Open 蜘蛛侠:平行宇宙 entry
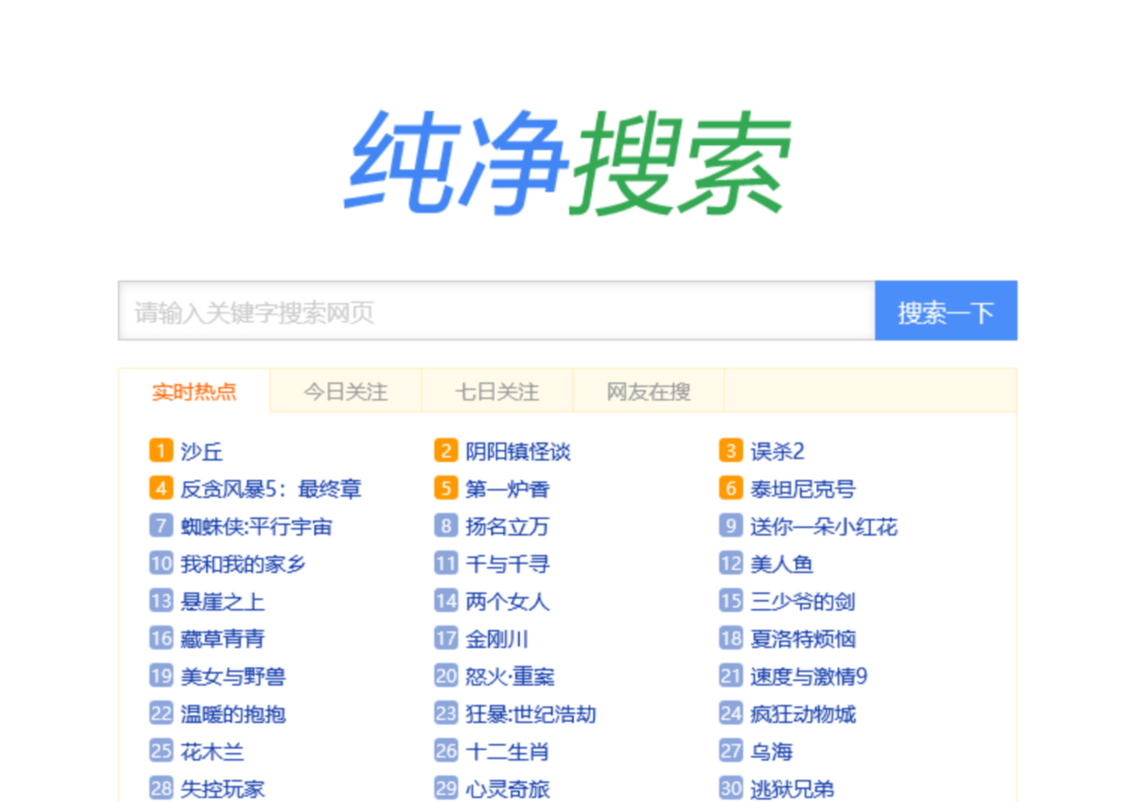 coord(256,526)
